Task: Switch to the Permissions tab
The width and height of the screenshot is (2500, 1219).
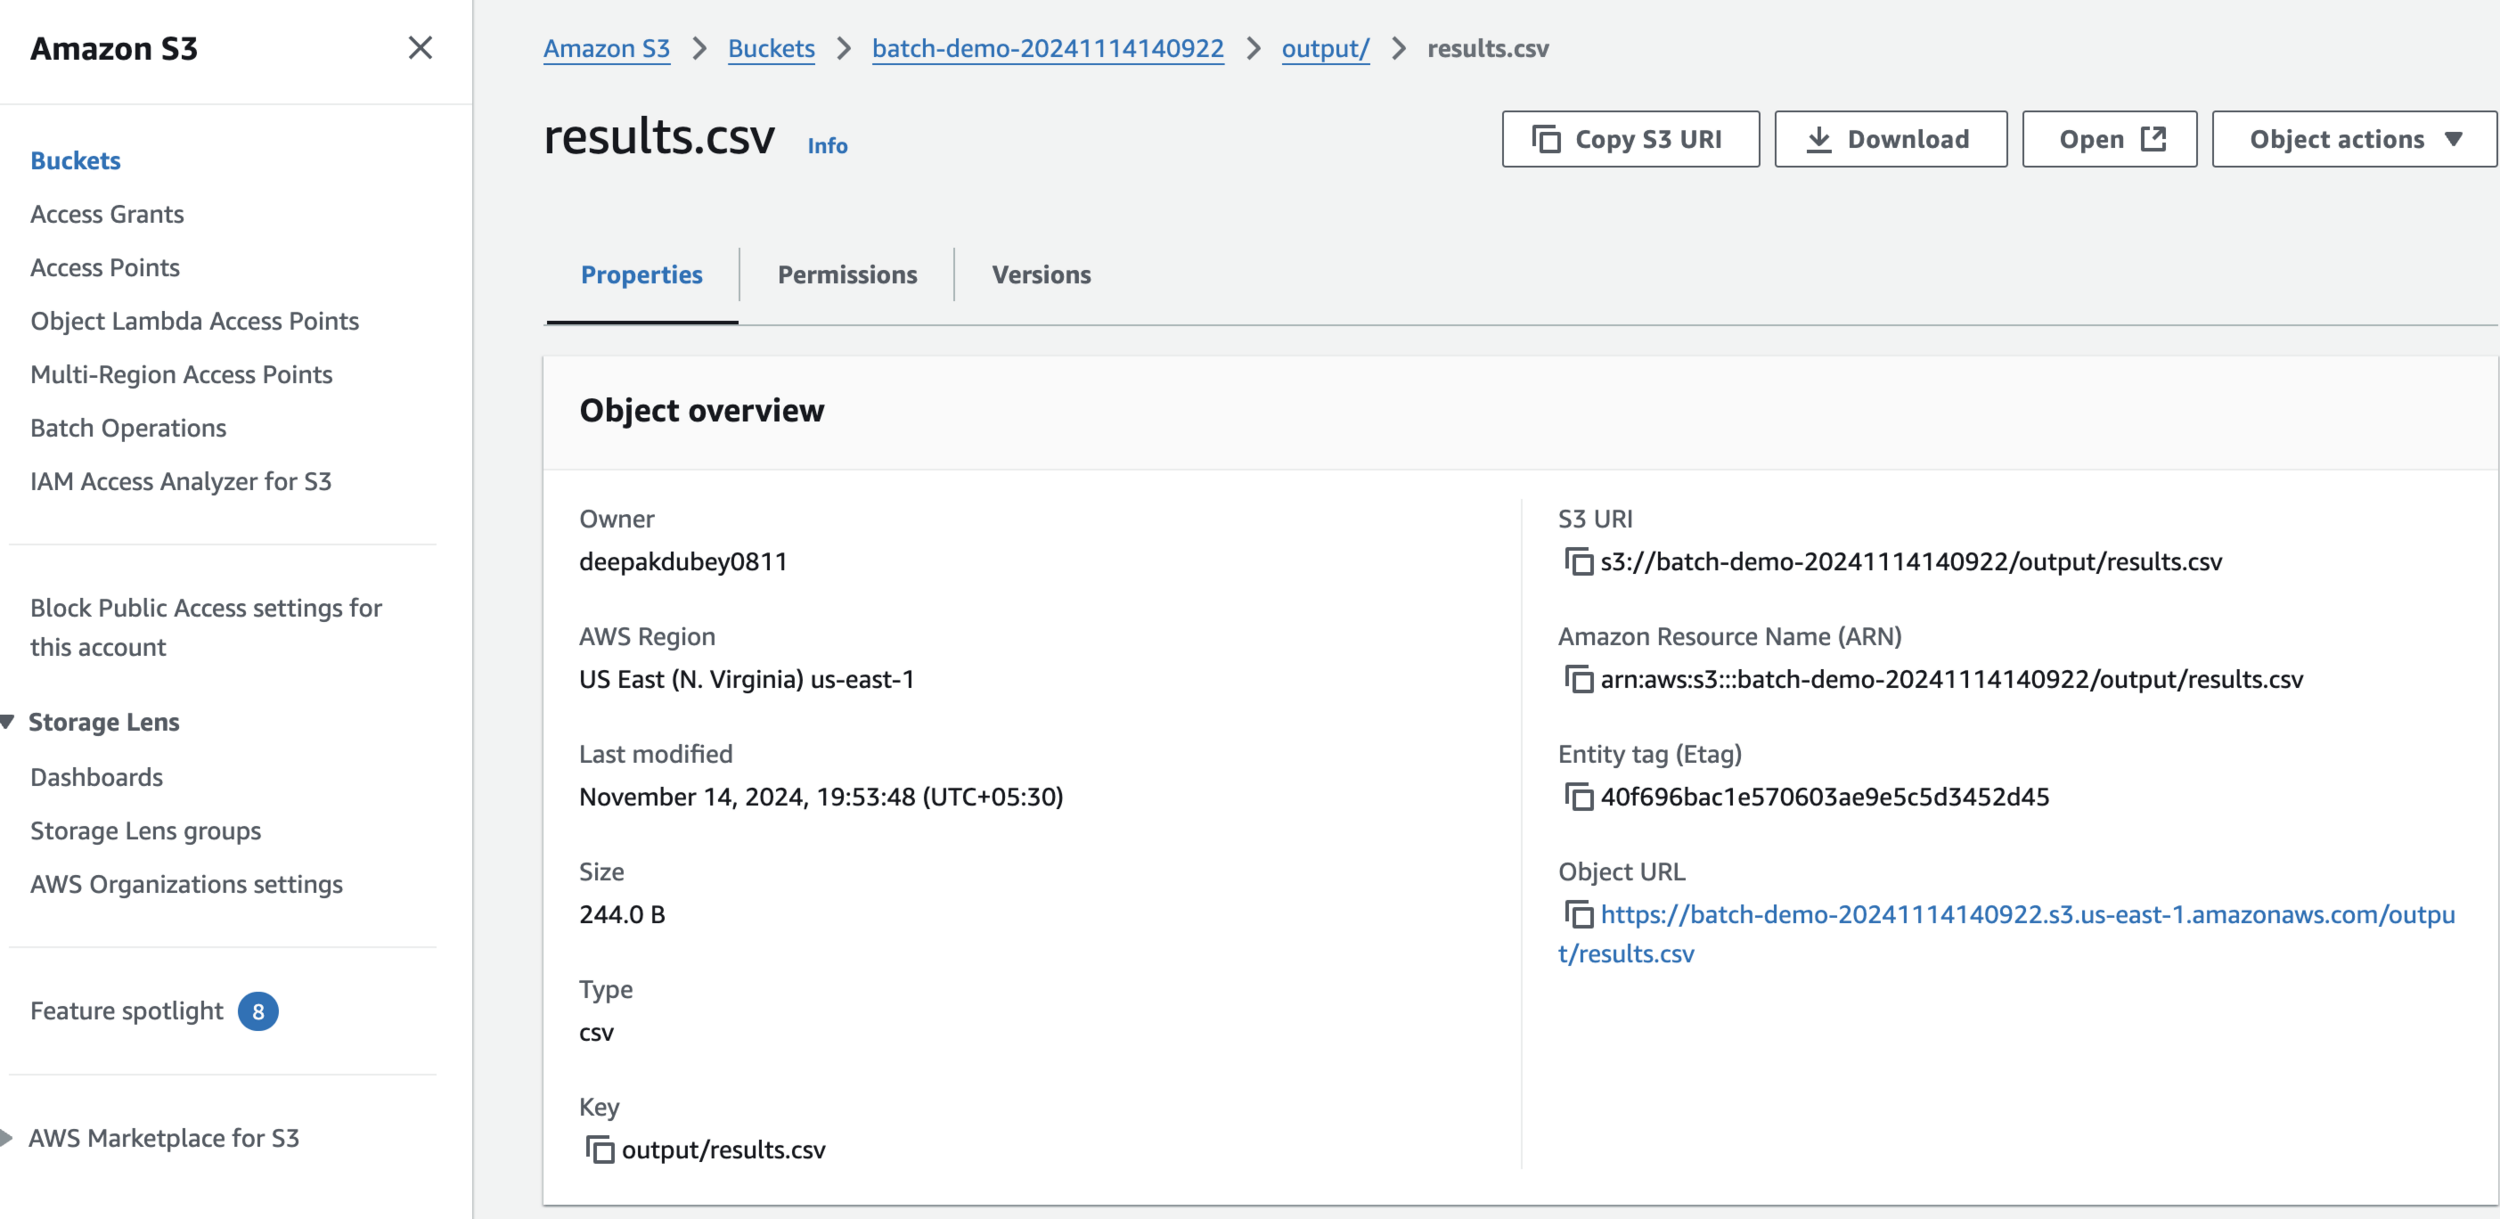Action: [x=847, y=275]
